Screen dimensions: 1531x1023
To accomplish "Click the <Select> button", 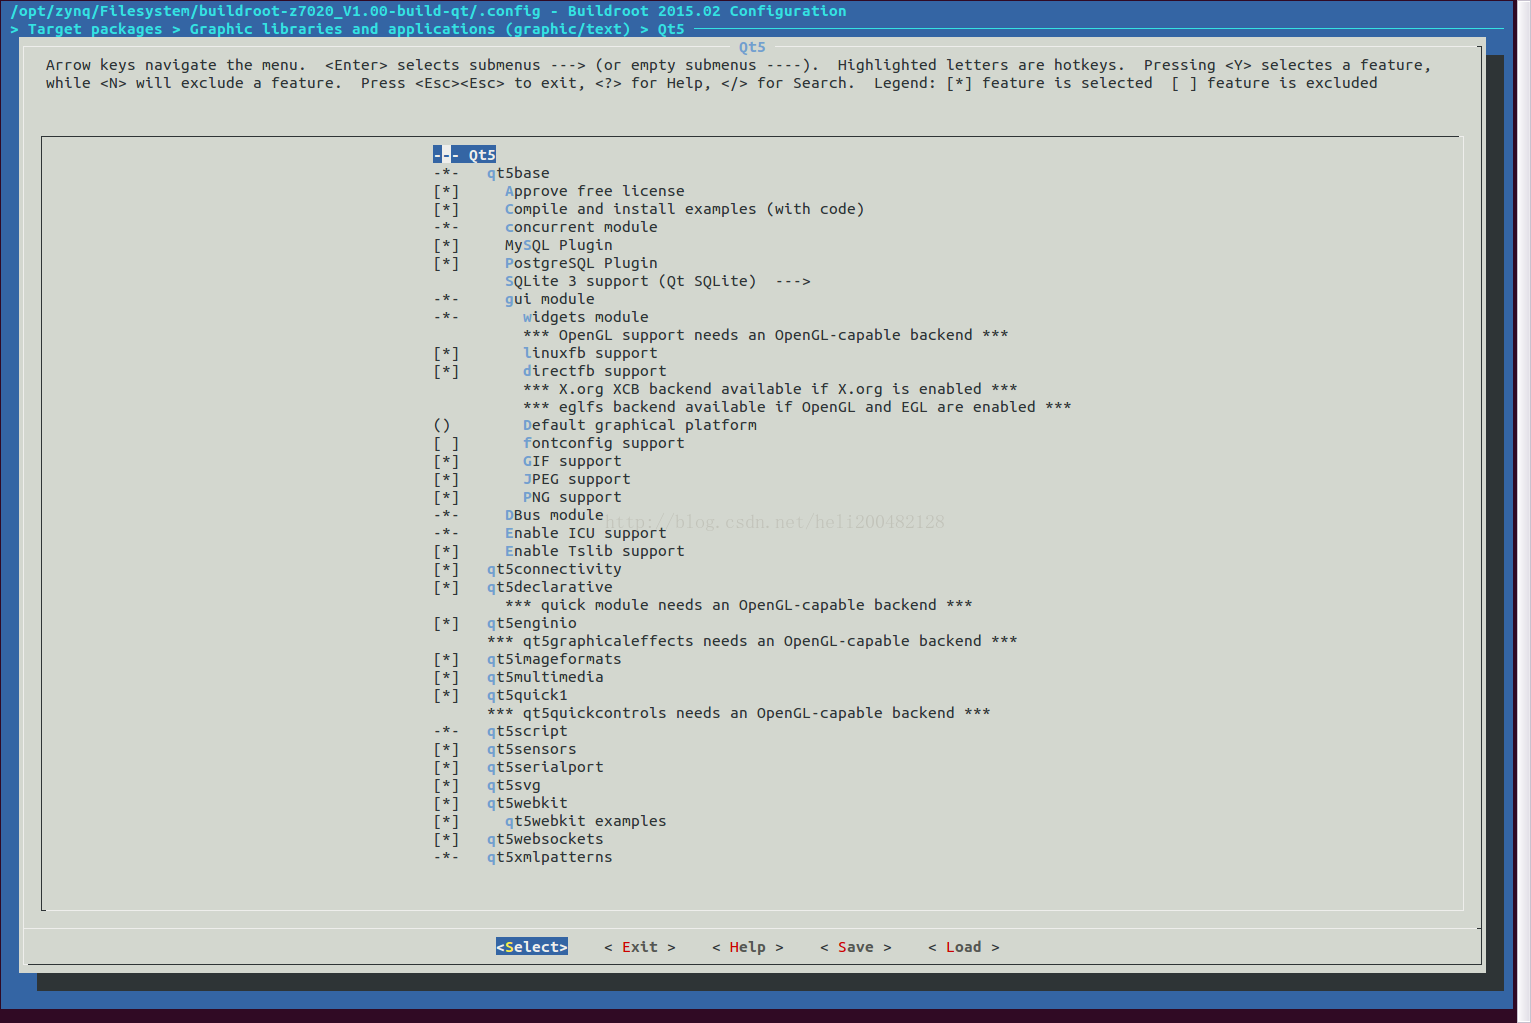I will [532, 947].
